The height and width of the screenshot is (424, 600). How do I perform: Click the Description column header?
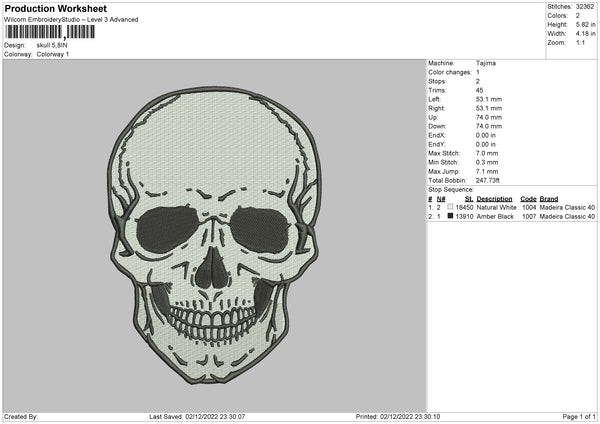(494, 198)
